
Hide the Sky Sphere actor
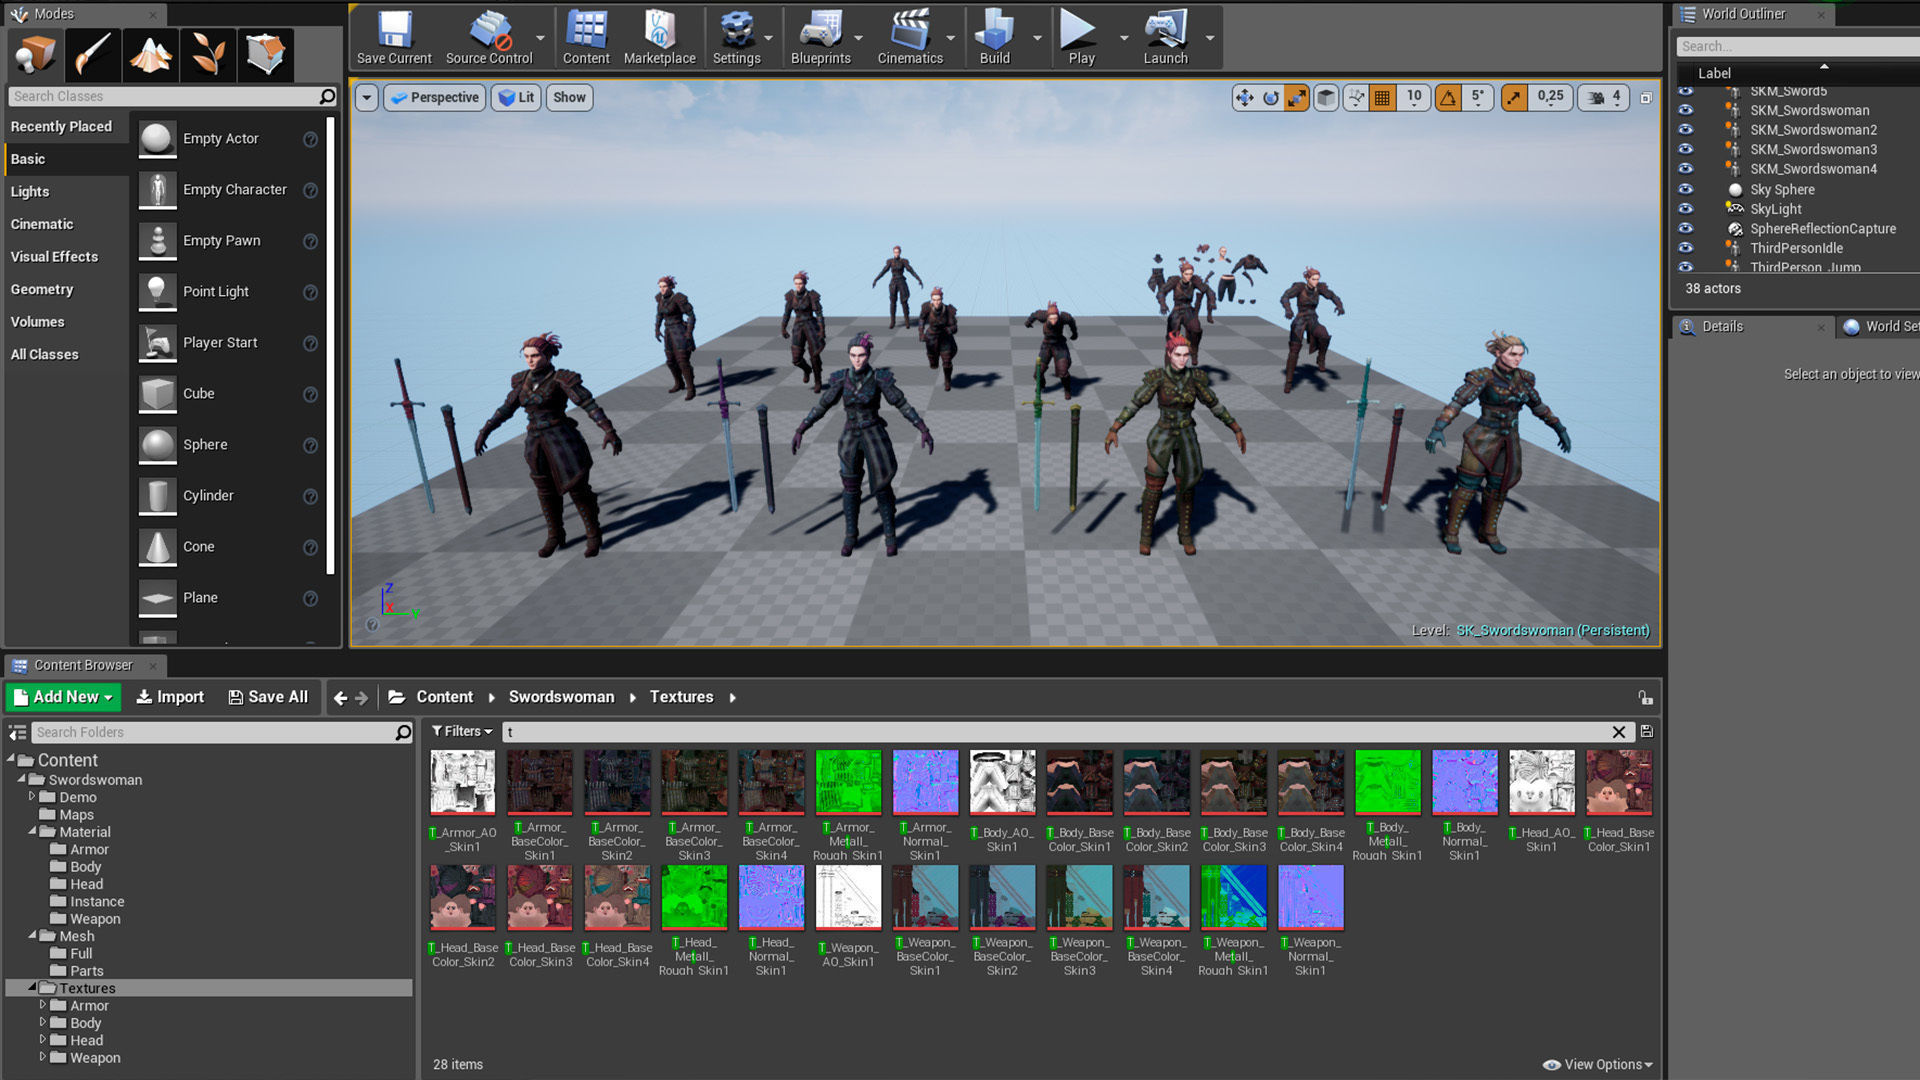1686,189
